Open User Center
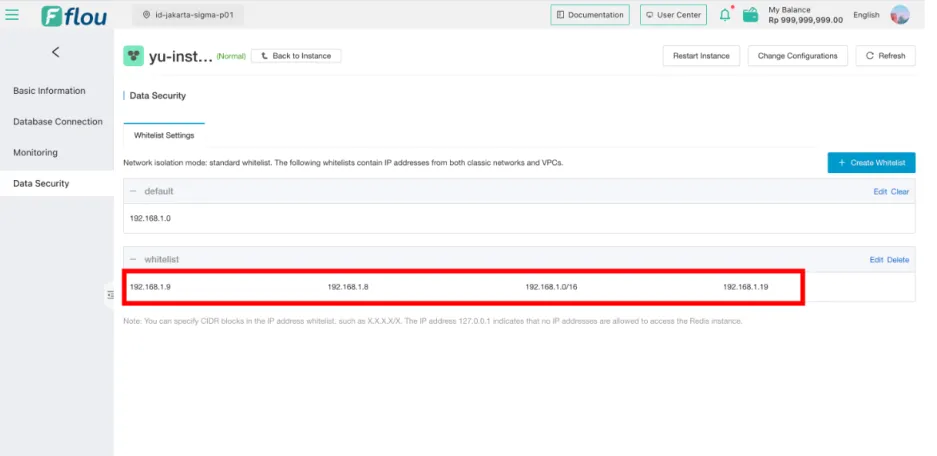937x456 pixels. pos(673,15)
